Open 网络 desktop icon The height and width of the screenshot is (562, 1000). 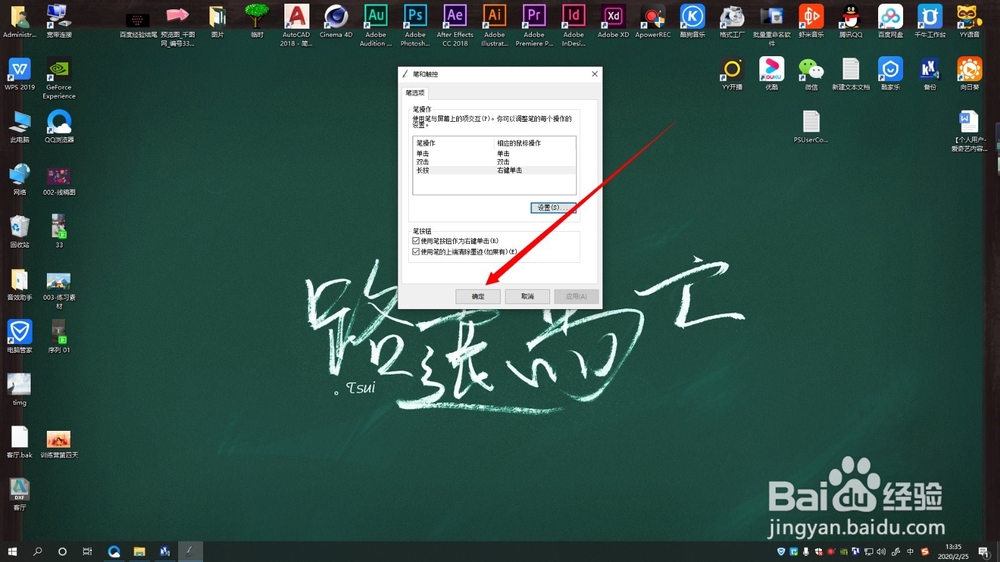(20, 179)
